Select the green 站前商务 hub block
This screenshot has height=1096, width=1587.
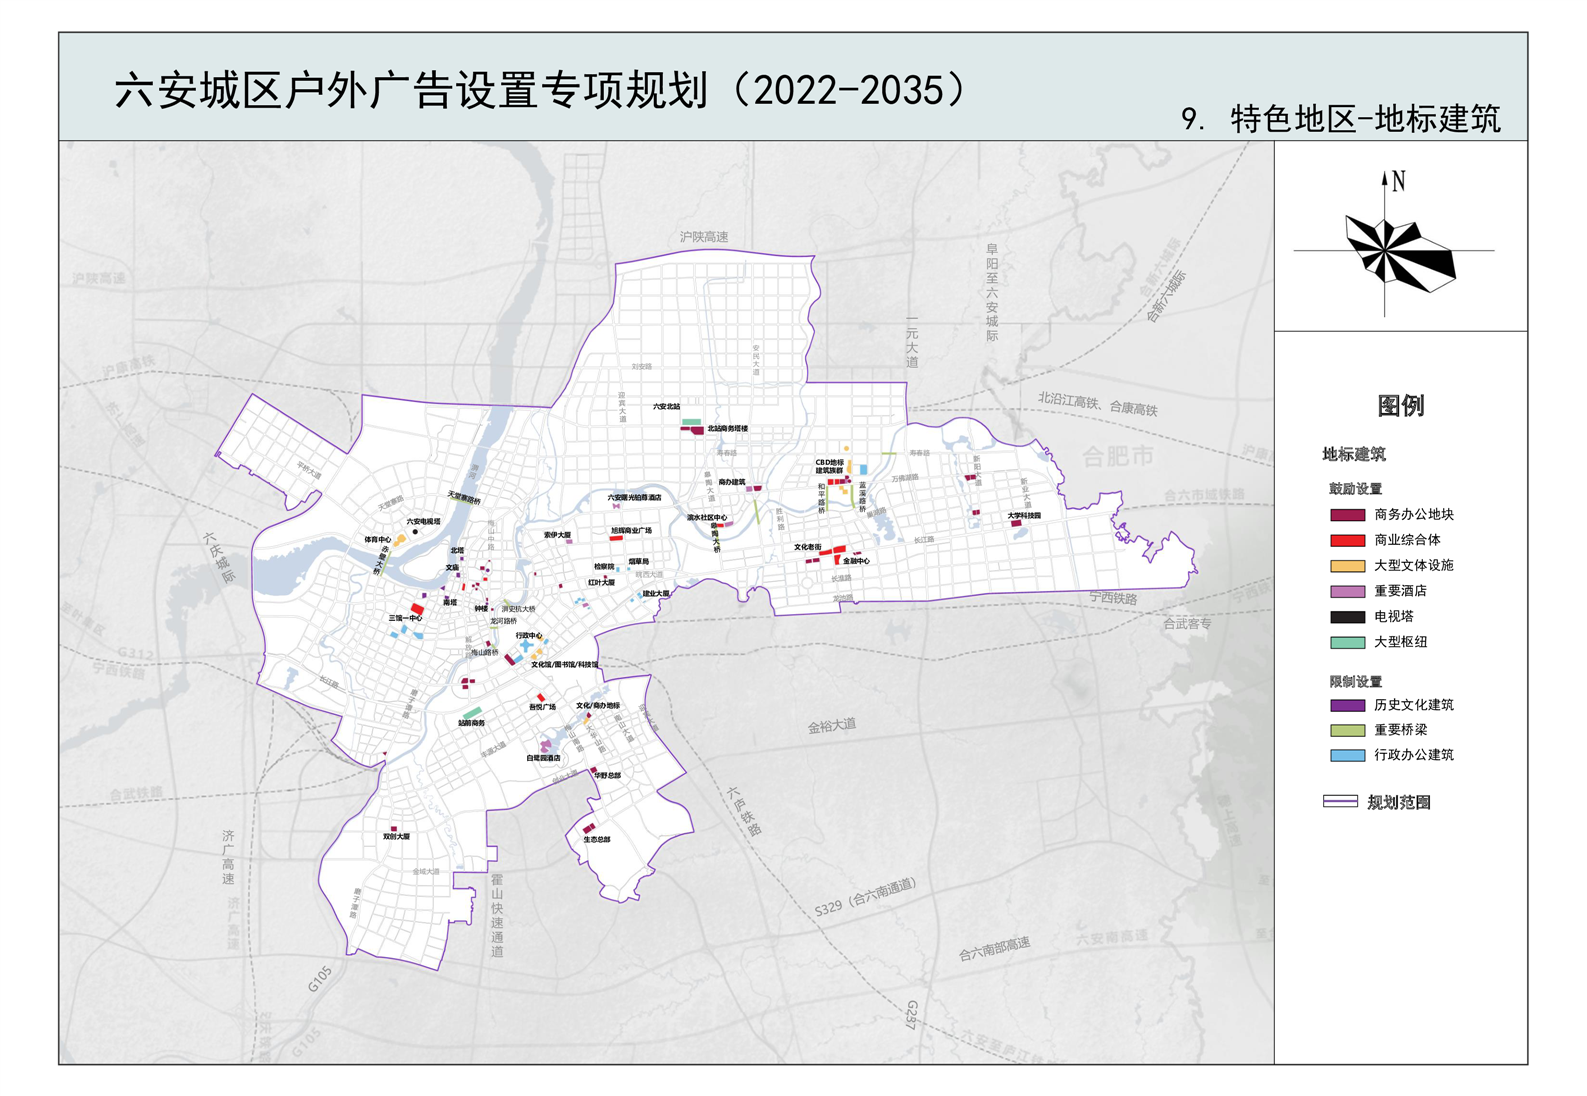coord(471,713)
